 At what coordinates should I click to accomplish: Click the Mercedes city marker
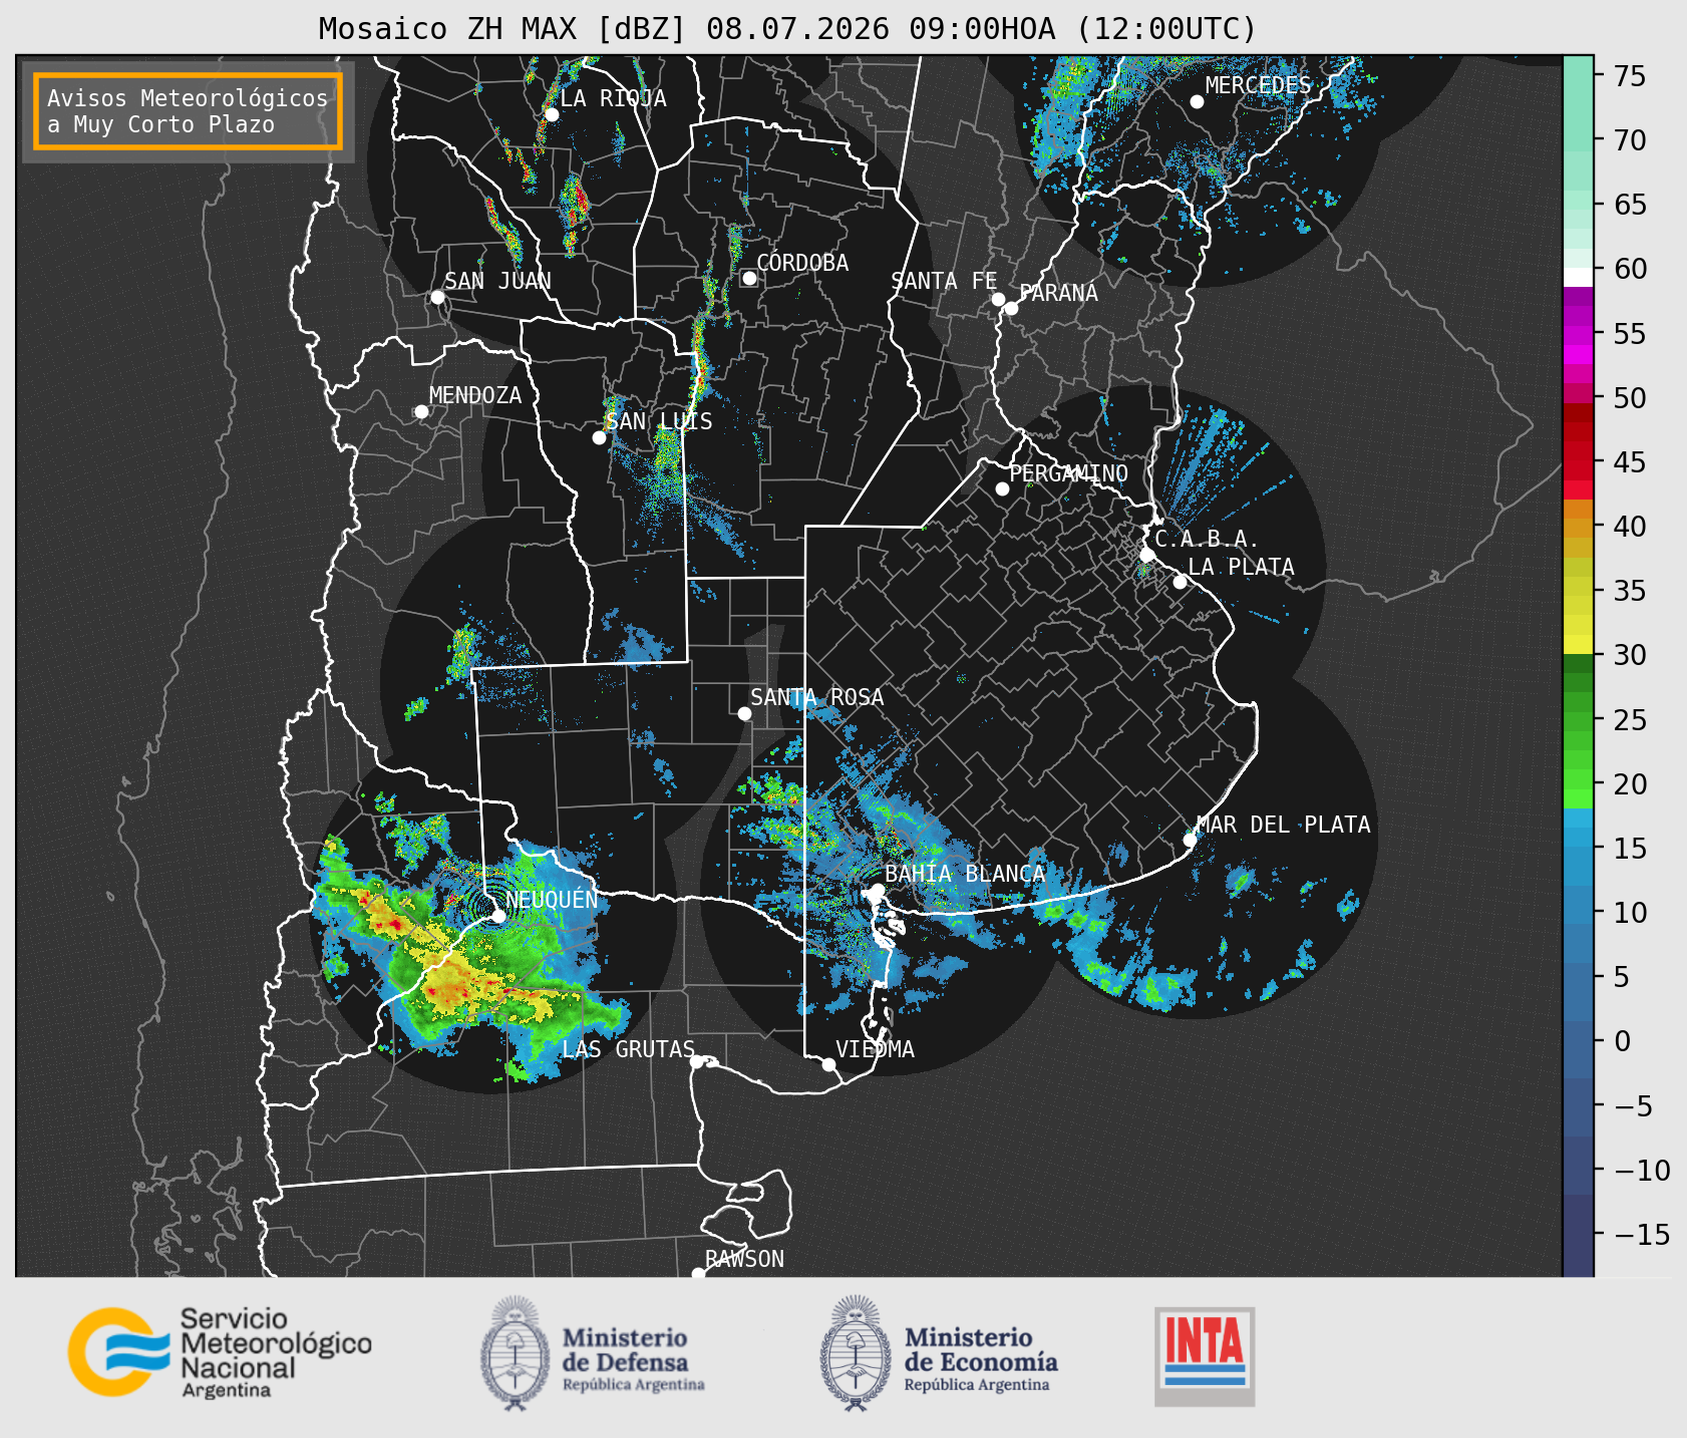tap(1196, 101)
